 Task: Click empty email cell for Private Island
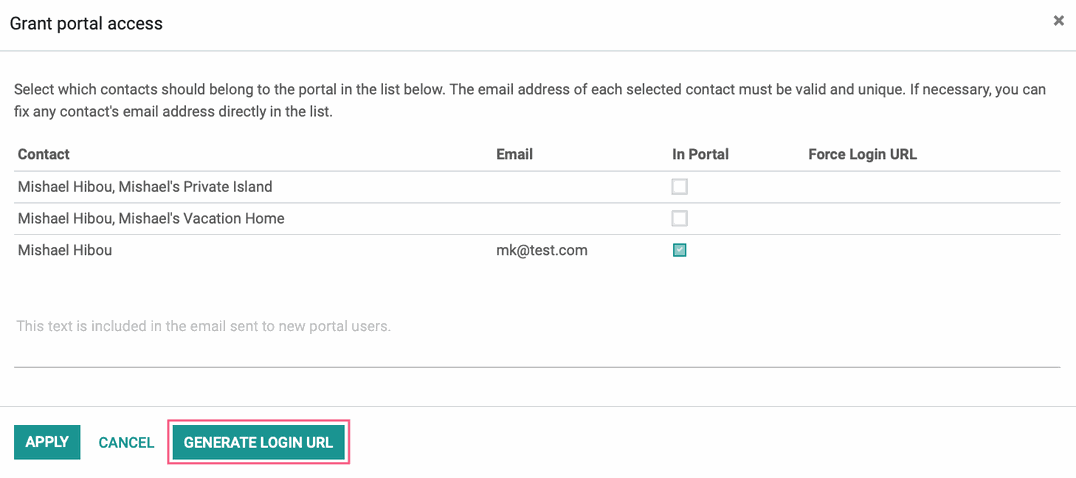point(578,187)
